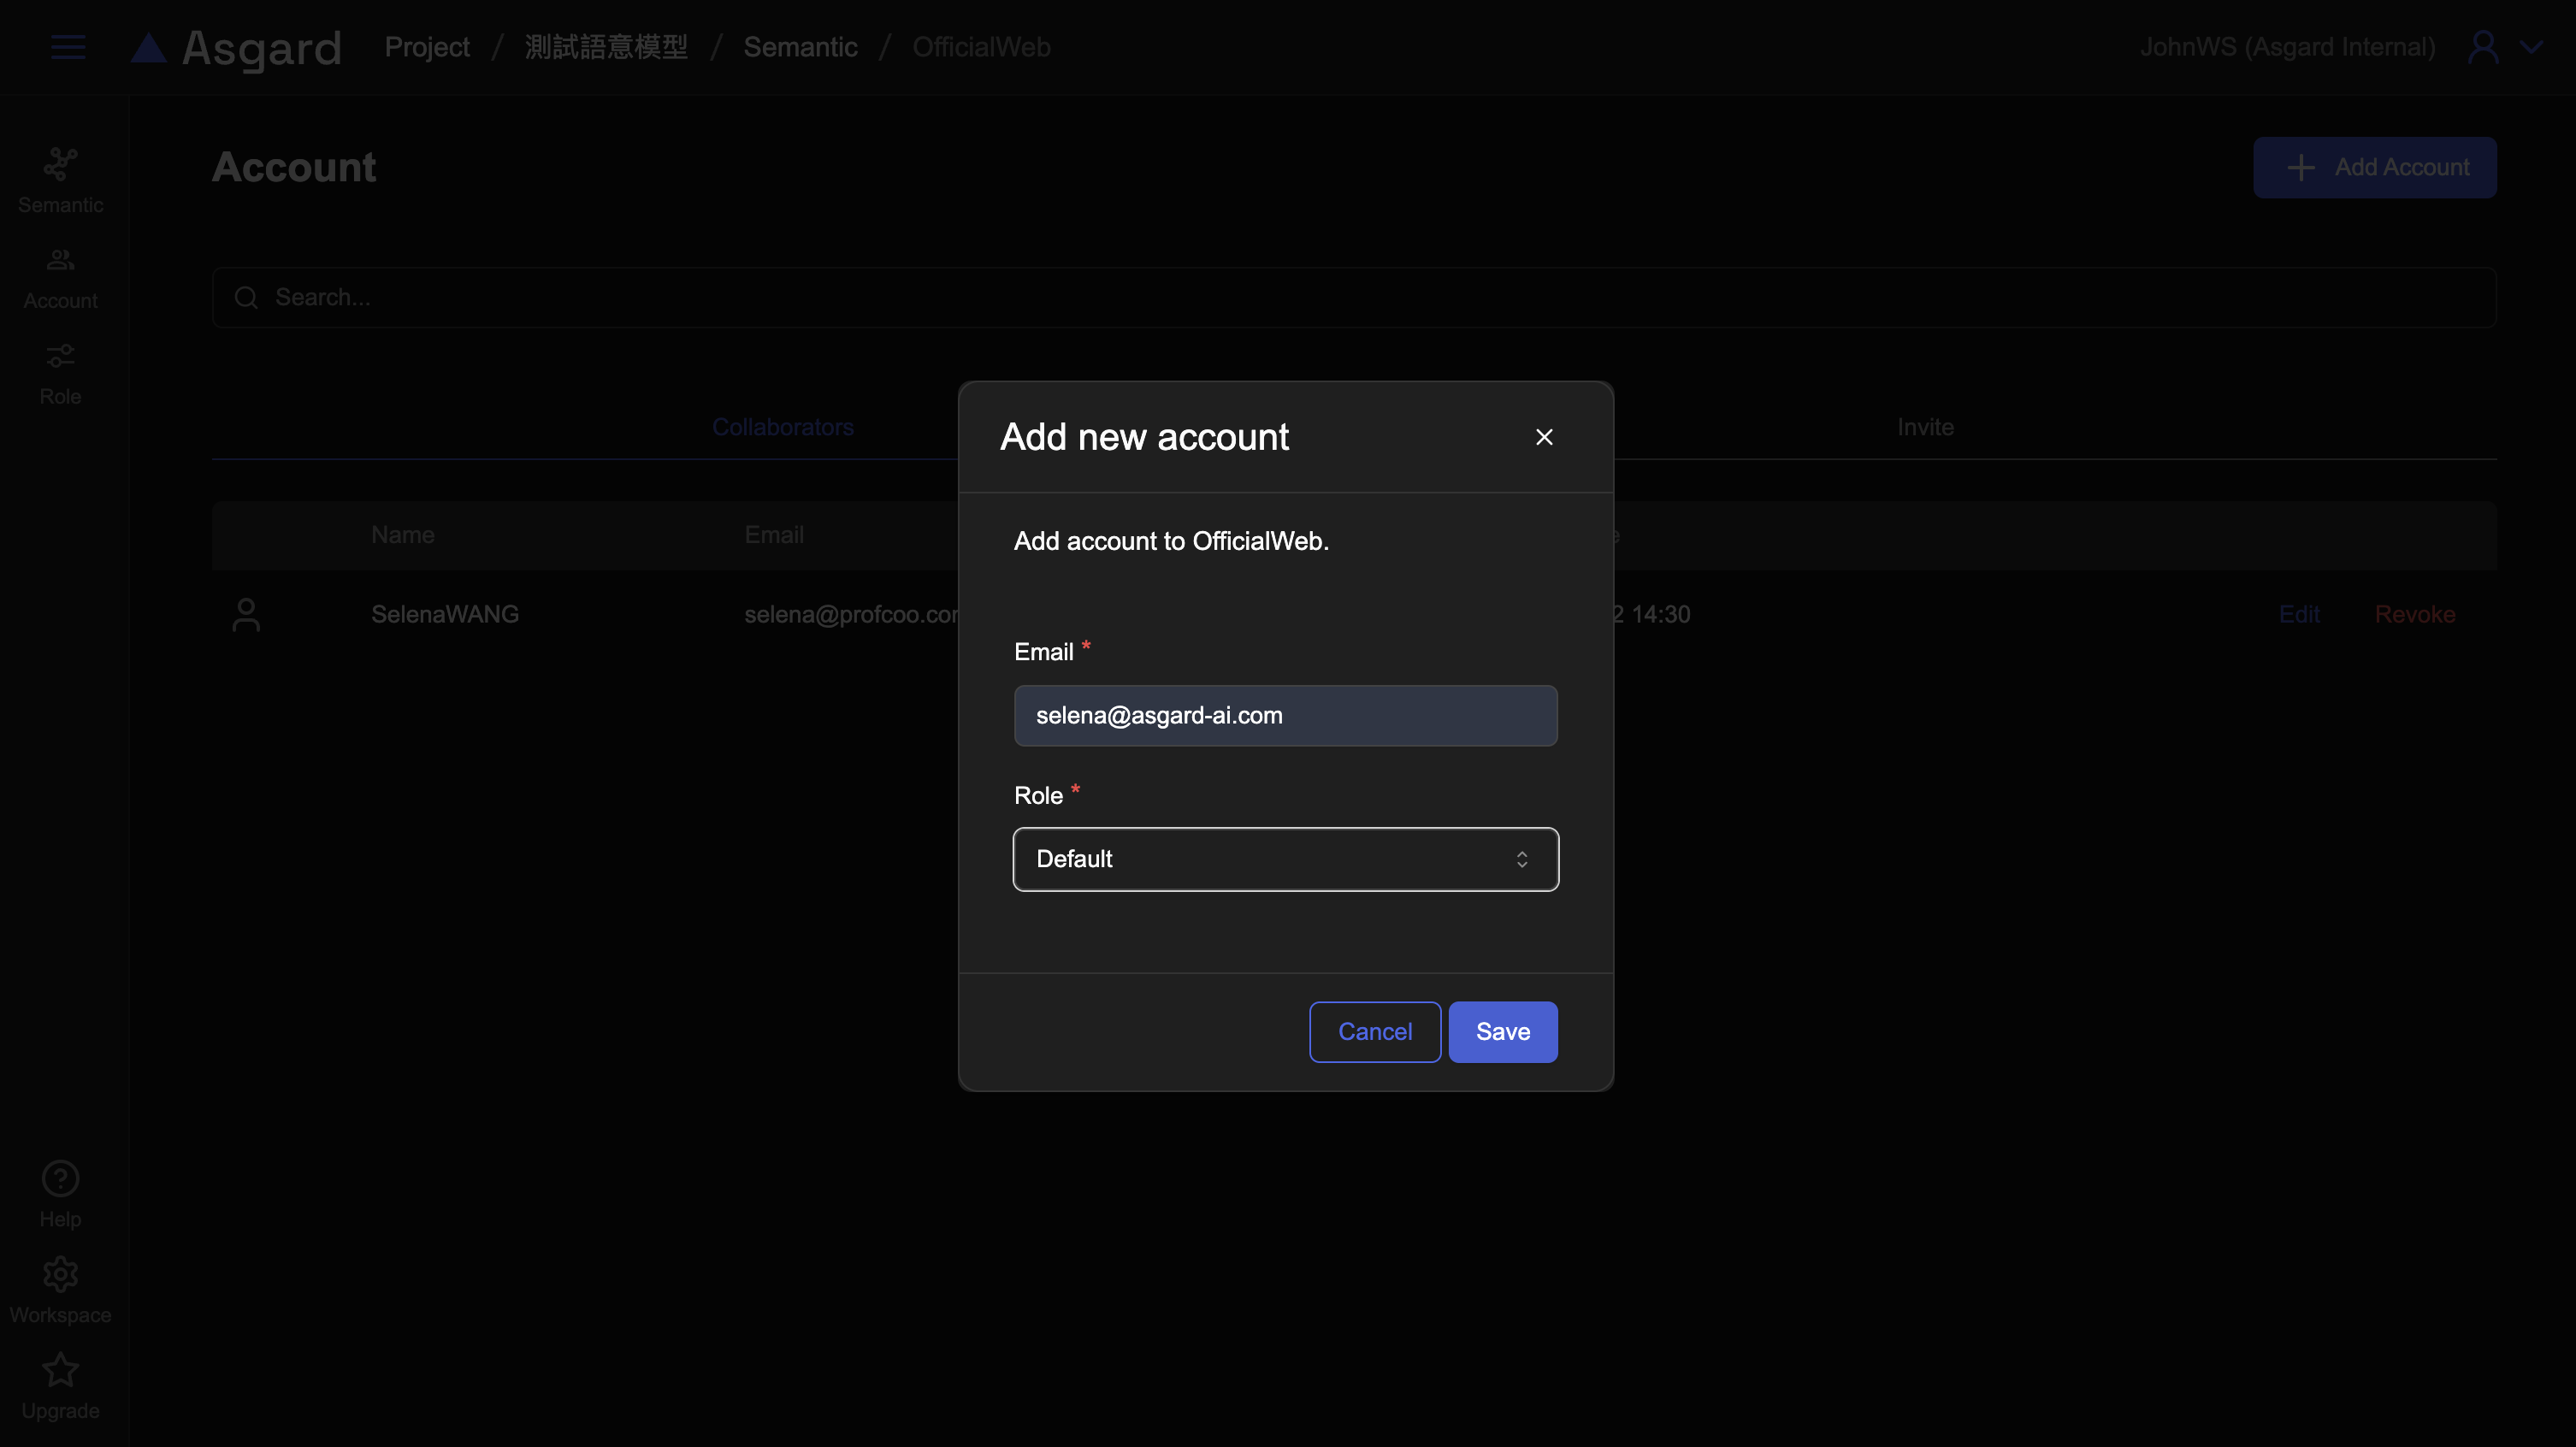This screenshot has width=2576, height=1447.
Task: Switch to the Invite tab
Action: (x=1925, y=427)
